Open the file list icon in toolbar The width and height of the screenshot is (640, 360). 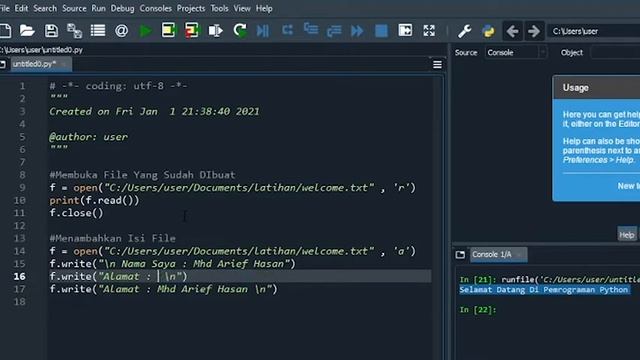pos(98,31)
